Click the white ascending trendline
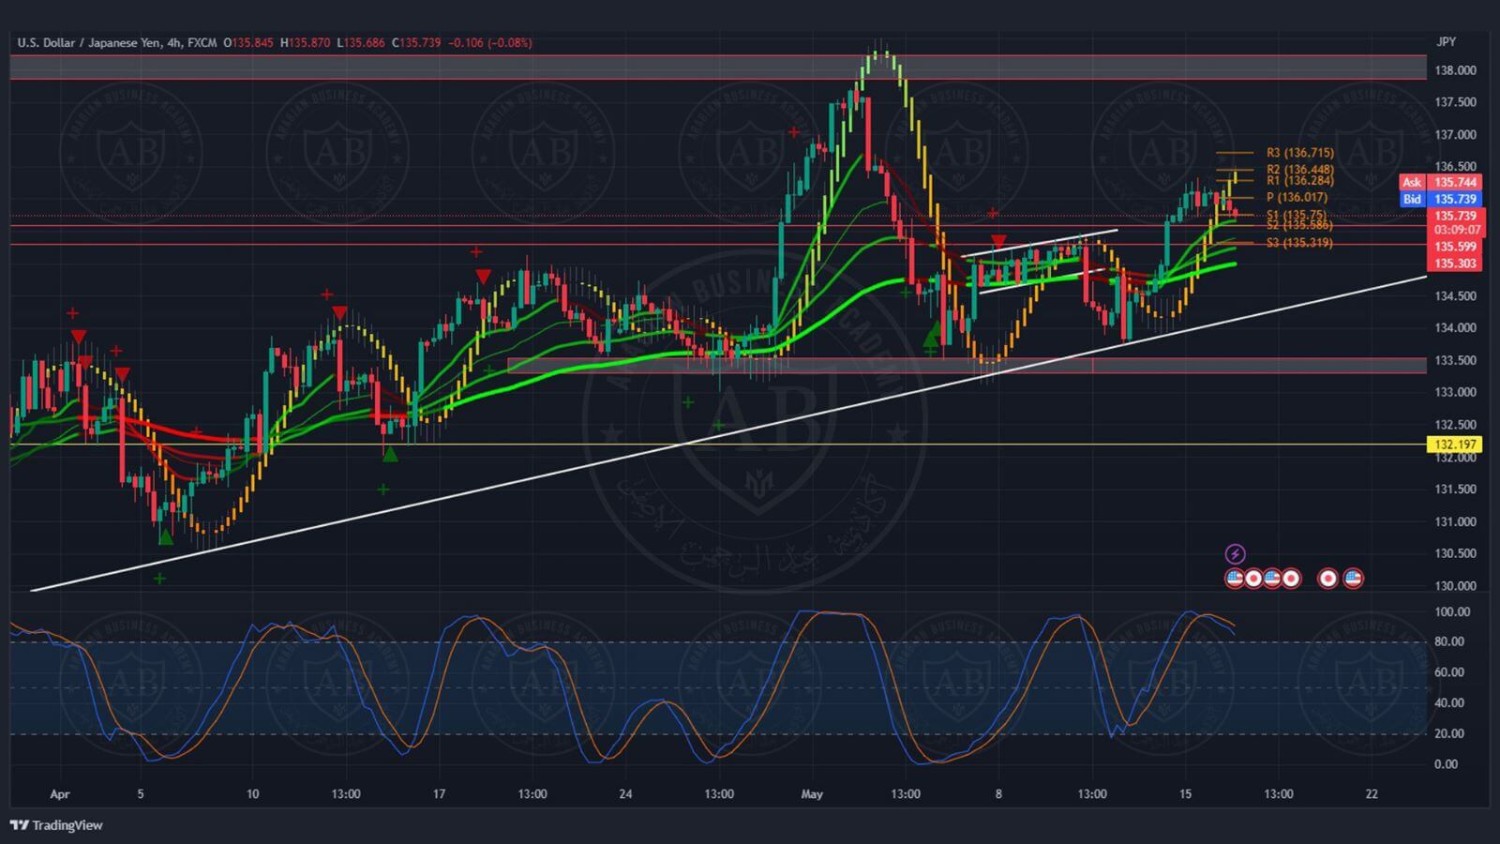 (728, 434)
